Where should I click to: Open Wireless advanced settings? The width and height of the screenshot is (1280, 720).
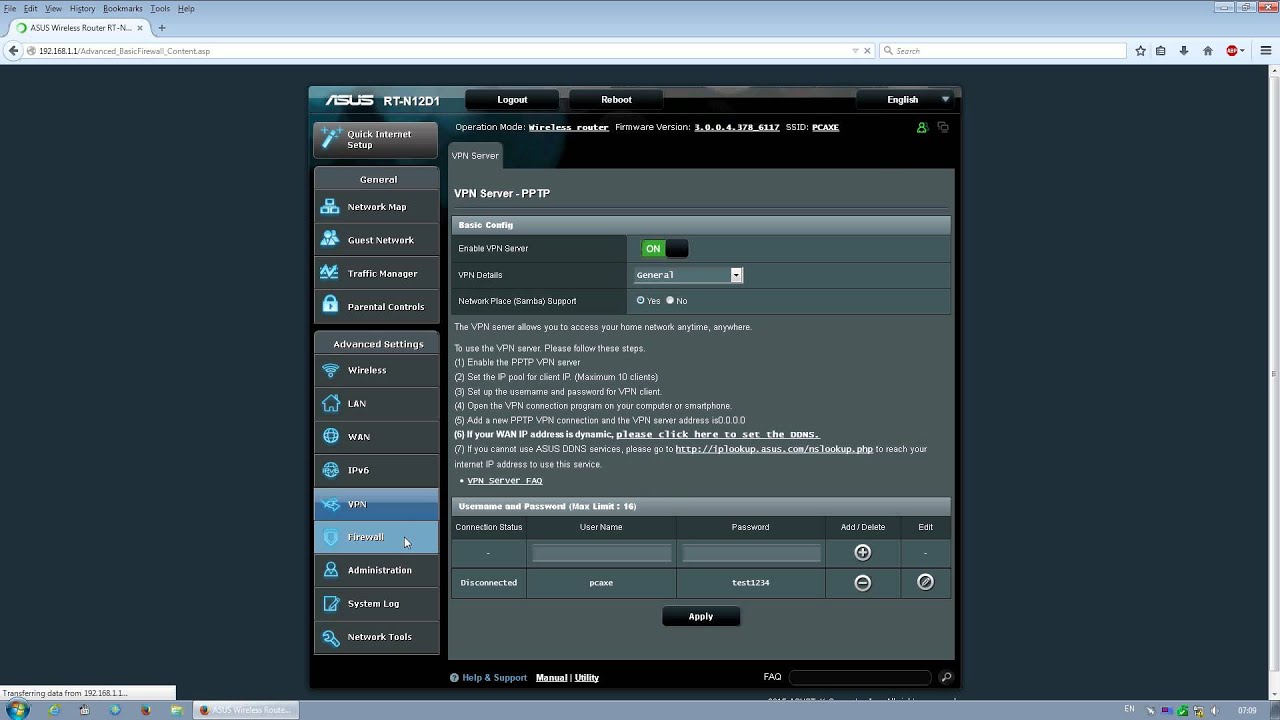click(376, 370)
